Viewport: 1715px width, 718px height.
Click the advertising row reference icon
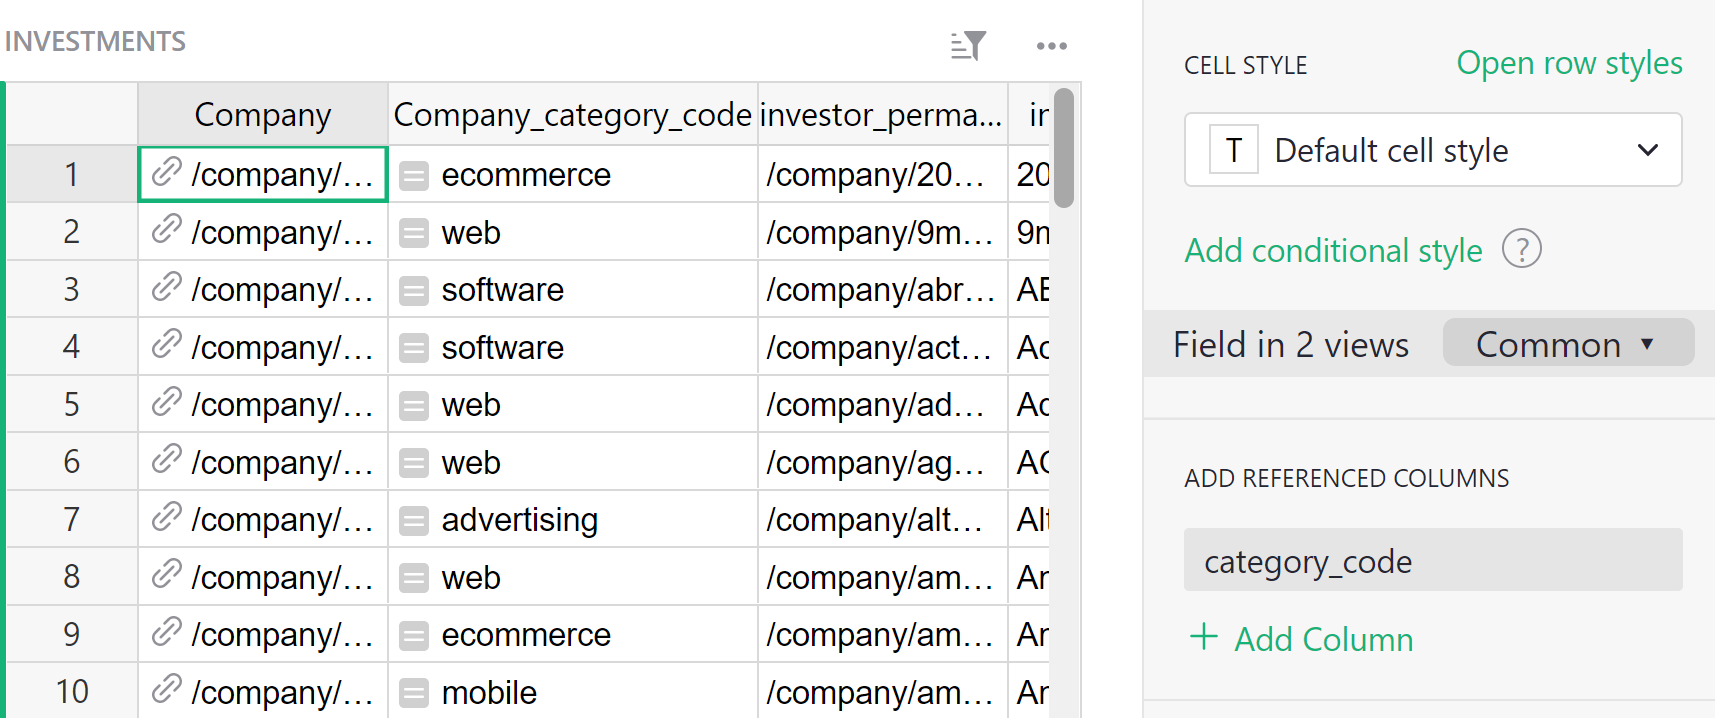click(x=414, y=521)
